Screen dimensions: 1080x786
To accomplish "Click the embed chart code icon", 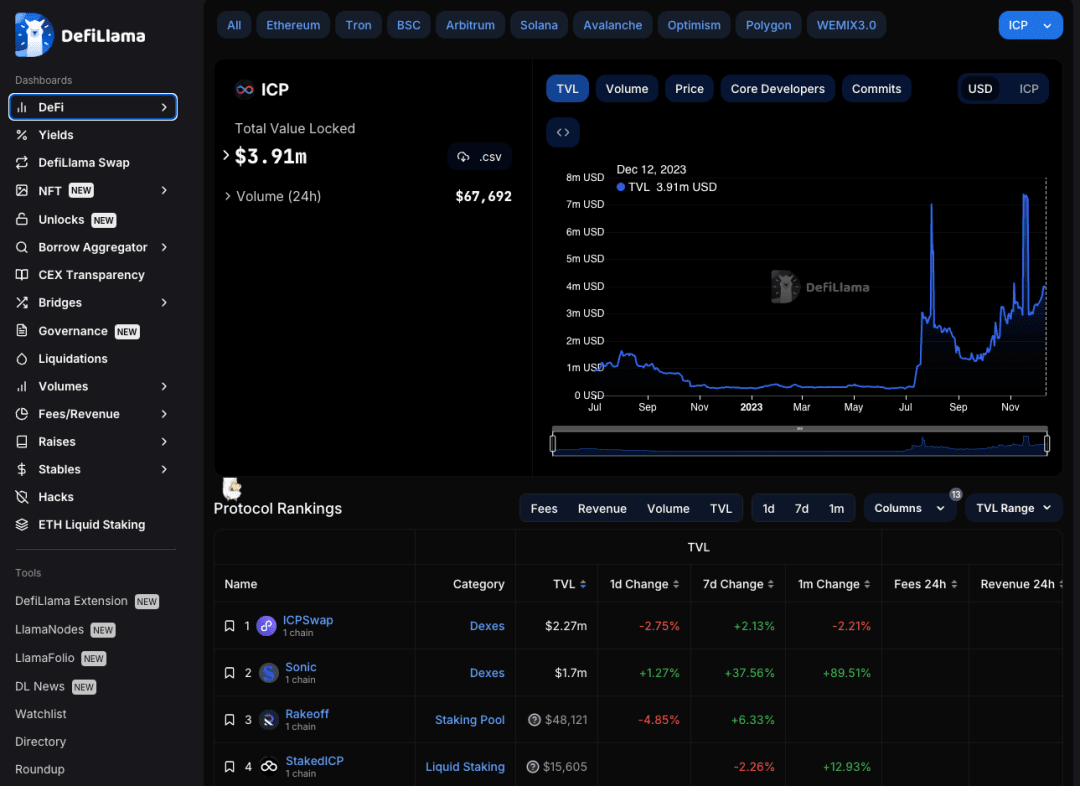I will 563,132.
